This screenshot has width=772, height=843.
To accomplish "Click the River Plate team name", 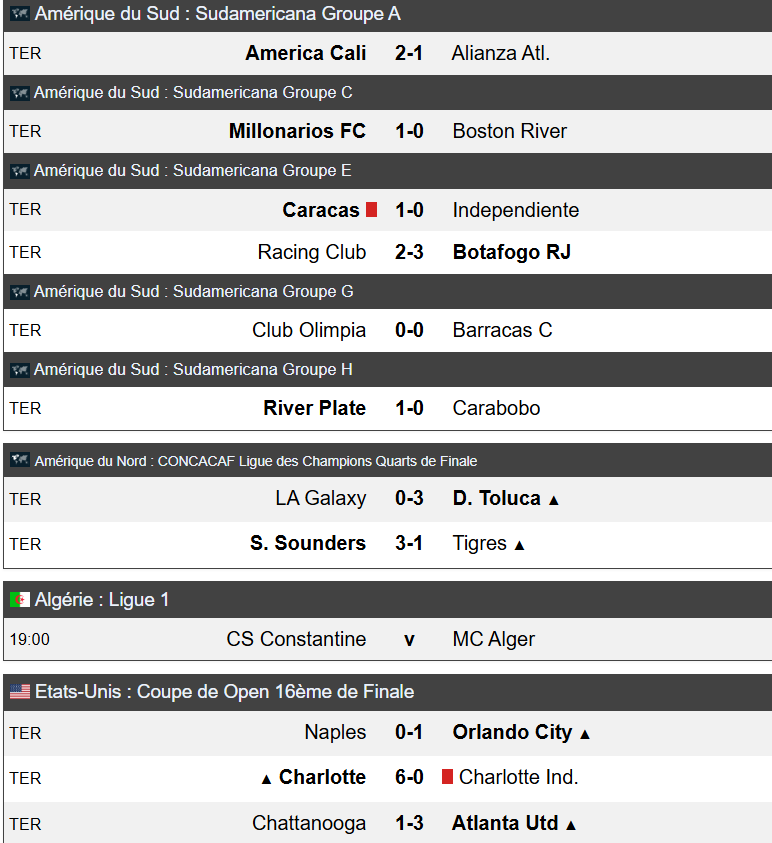I will (x=314, y=408).
